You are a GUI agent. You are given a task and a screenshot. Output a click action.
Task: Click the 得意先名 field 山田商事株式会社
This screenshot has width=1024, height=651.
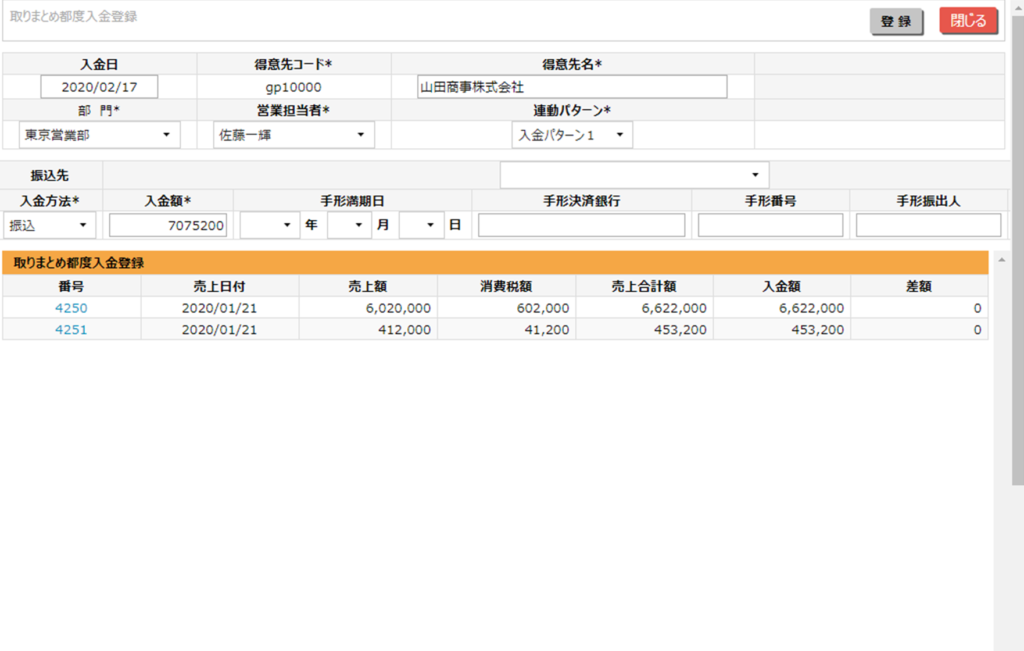pos(572,87)
